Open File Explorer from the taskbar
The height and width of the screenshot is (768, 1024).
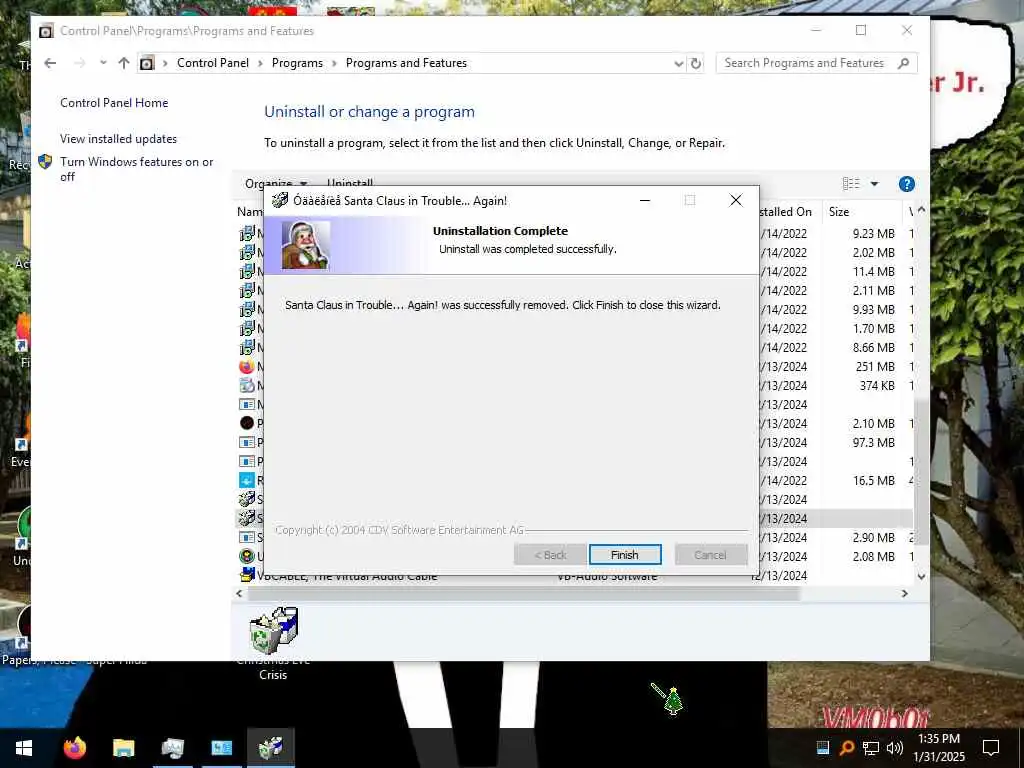click(123, 748)
